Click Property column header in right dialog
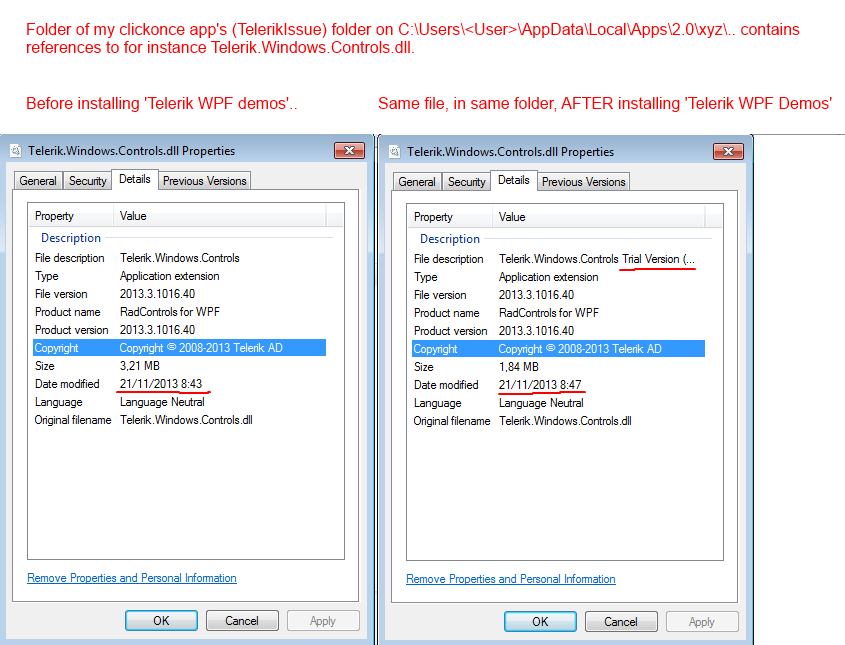The height and width of the screenshot is (645, 845). 449,217
